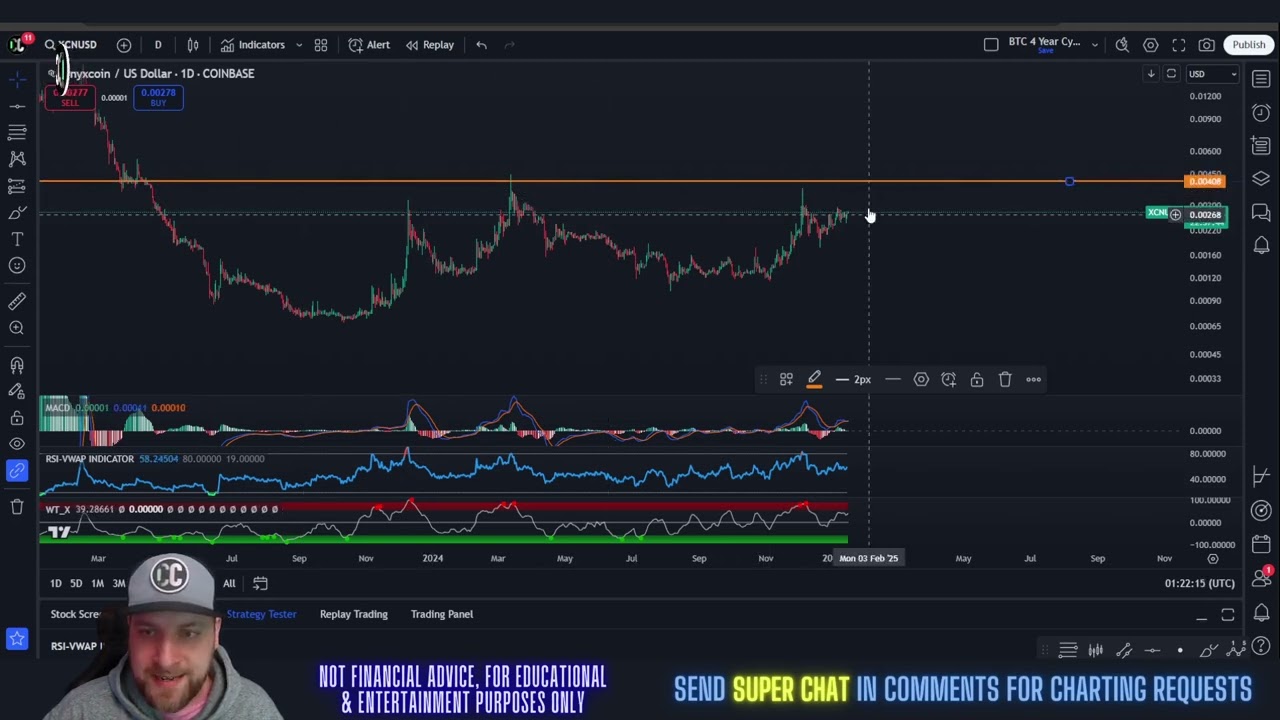1280x720 pixels.
Task: Open drawing templates in floating toolbar
Action: coord(786,379)
